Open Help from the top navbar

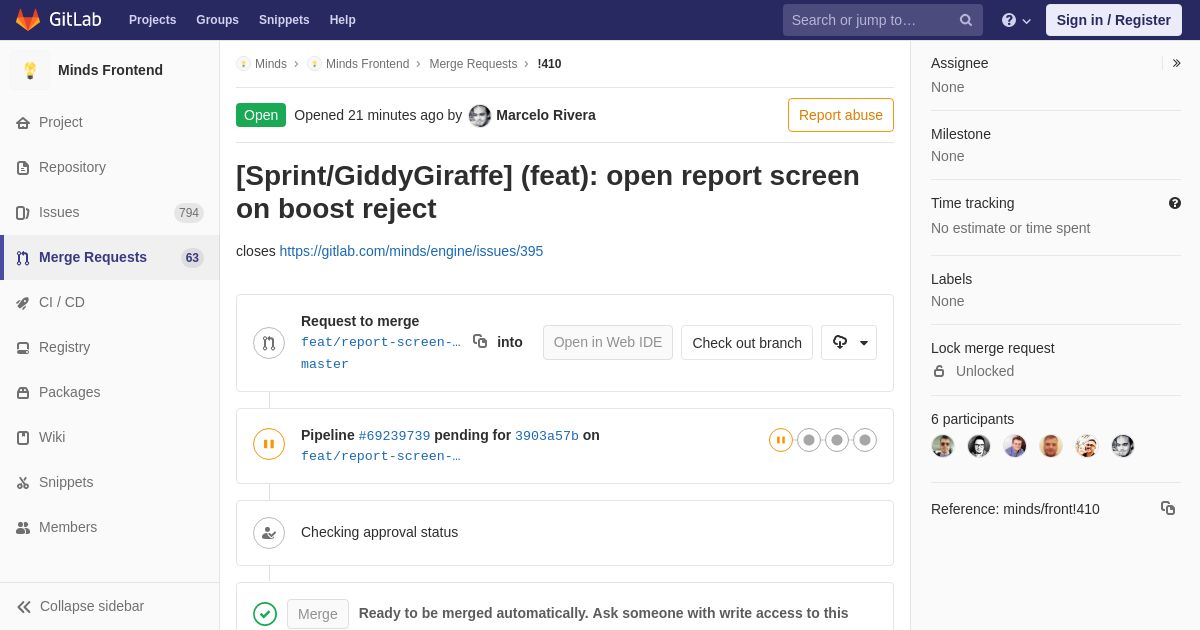click(x=343, y=20)
